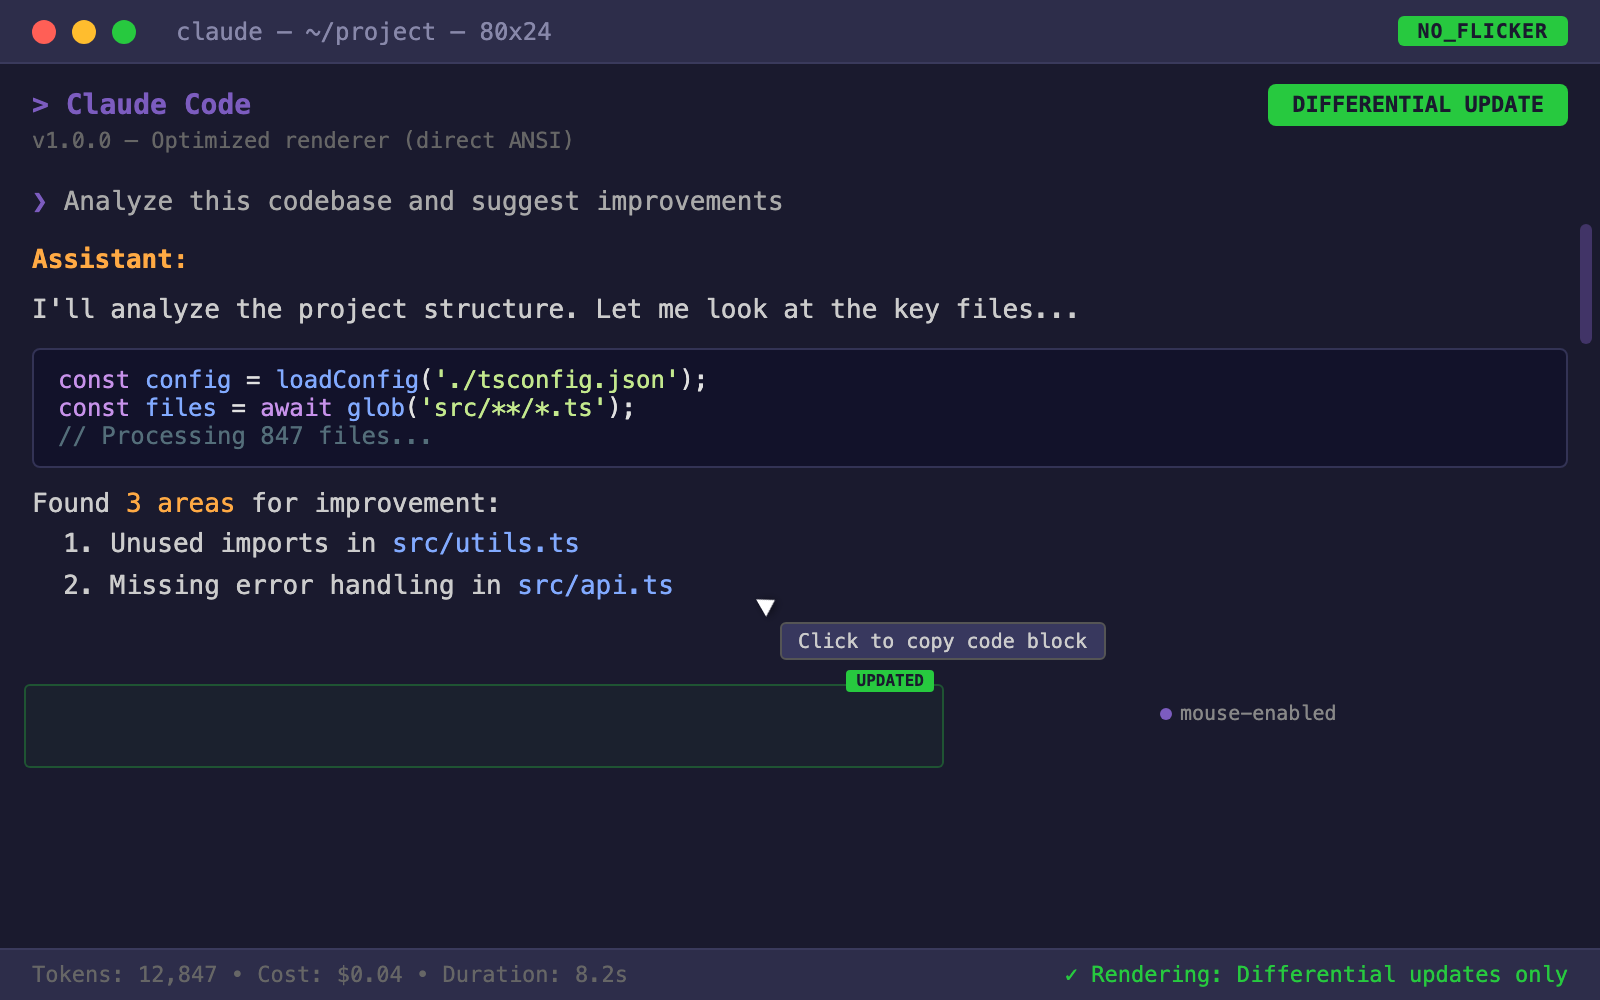Click the orange 'Assistant:' label

coord(109,259)
